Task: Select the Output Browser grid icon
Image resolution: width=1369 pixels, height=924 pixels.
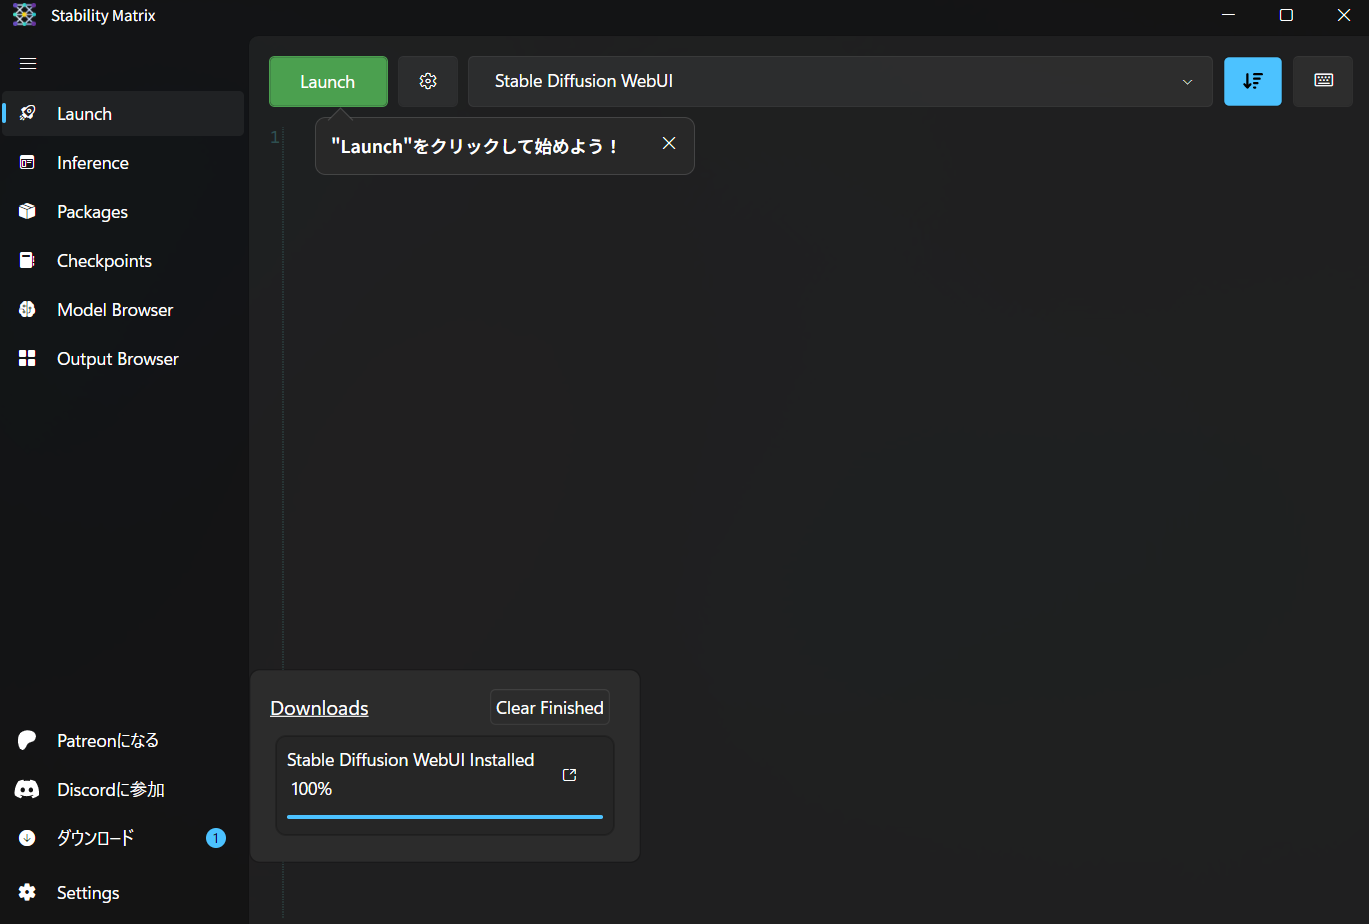Action: [27, 359]
